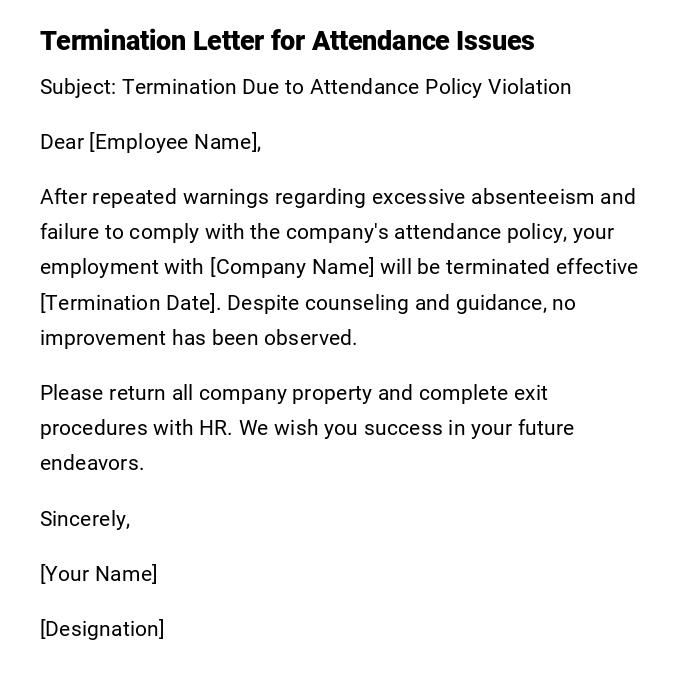Select the "[Company Name]" placeholder
This screenshot has width=700, height=691.
pos(292,267)
